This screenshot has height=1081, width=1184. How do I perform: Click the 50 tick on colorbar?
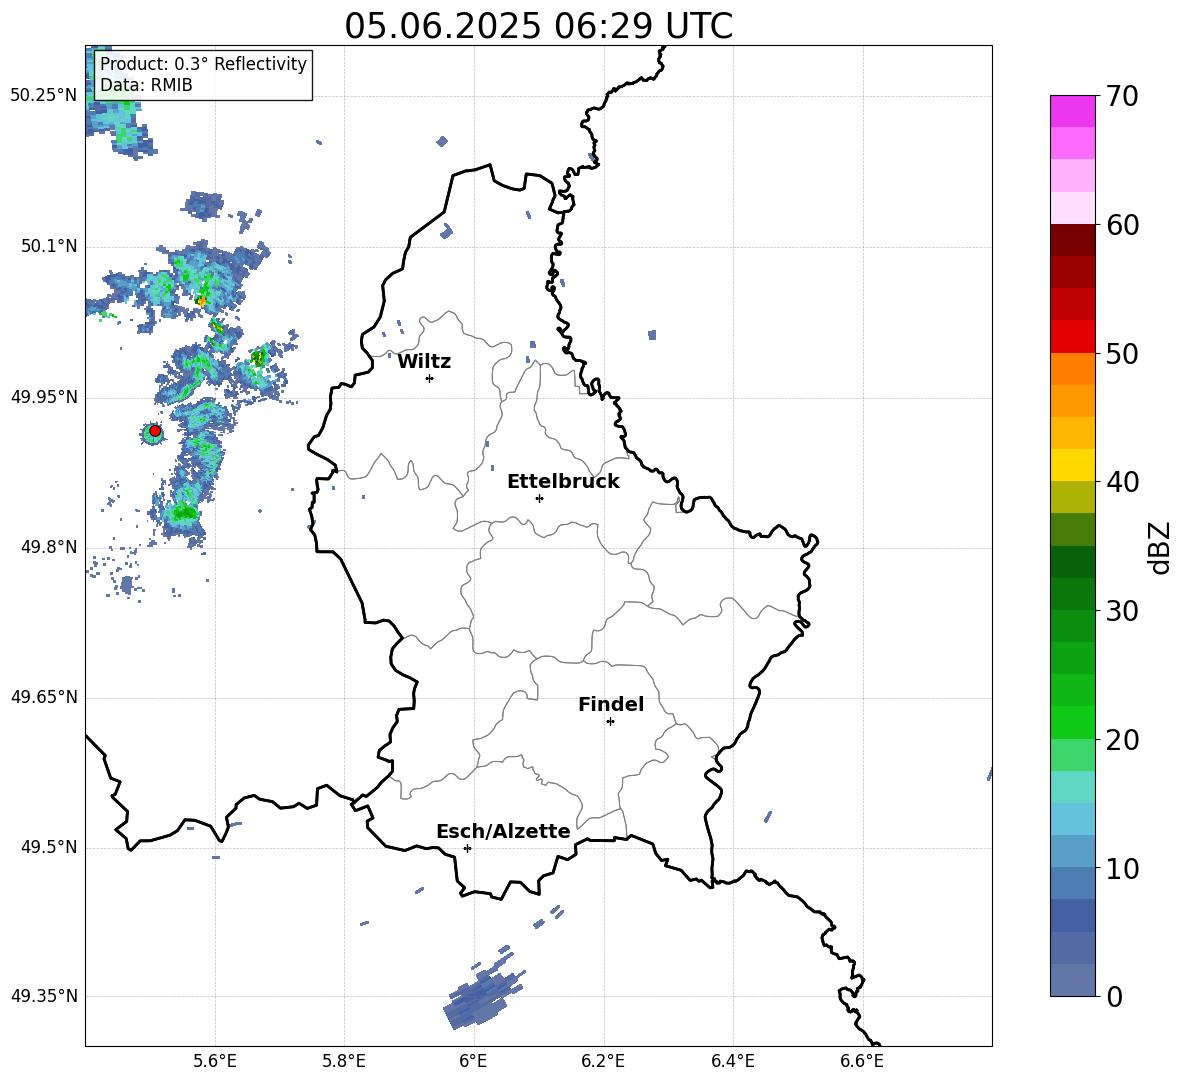(x=1121, y=353)
